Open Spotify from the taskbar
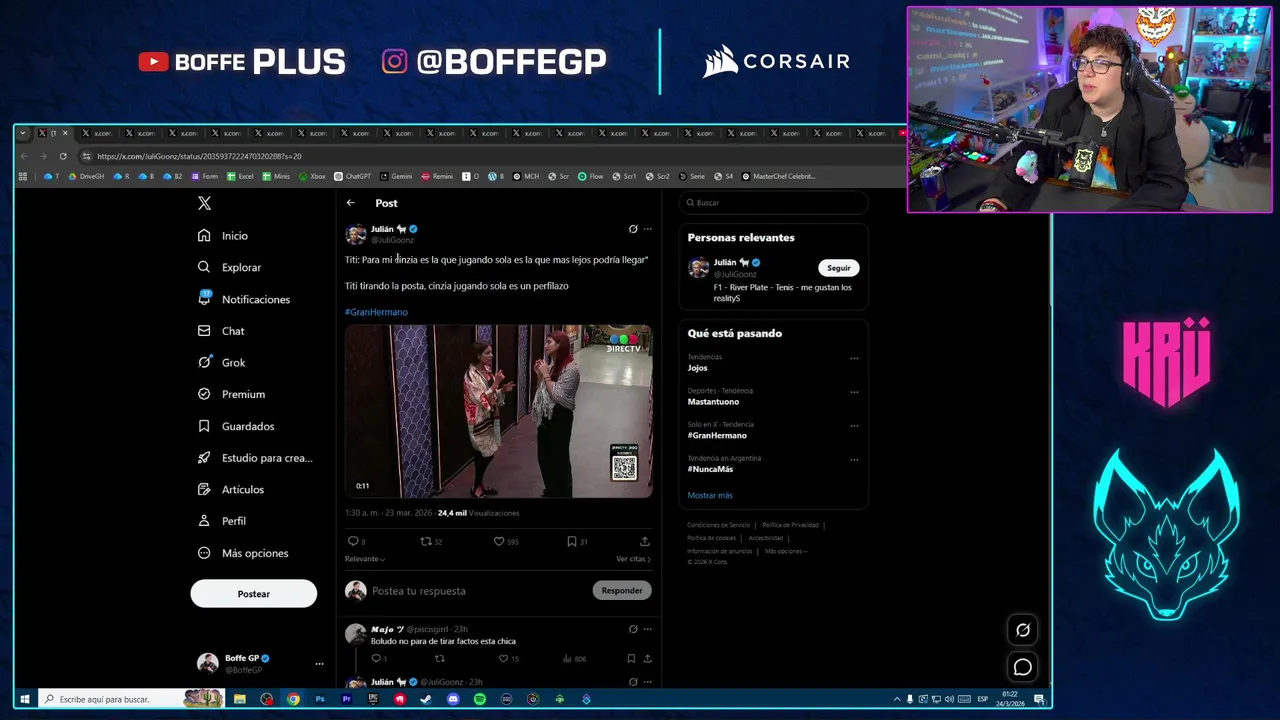 tap(480, 699)
